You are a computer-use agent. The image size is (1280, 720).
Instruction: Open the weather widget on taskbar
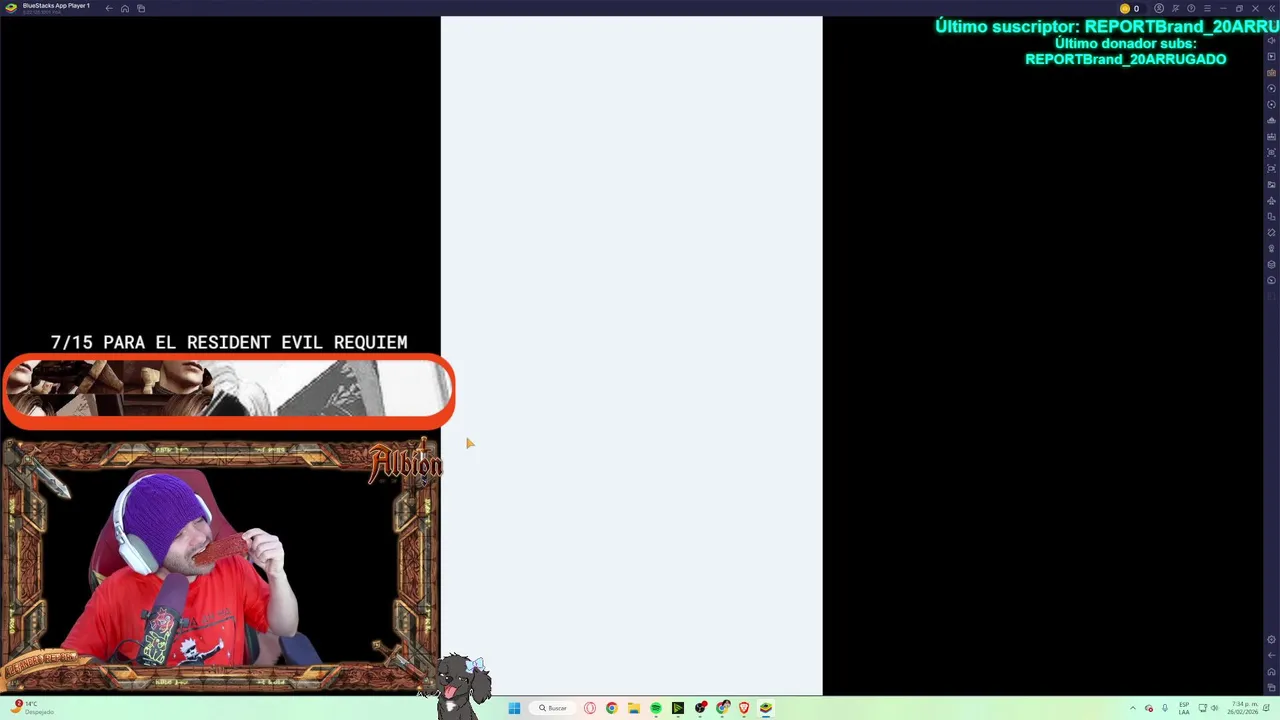(32, 708)
